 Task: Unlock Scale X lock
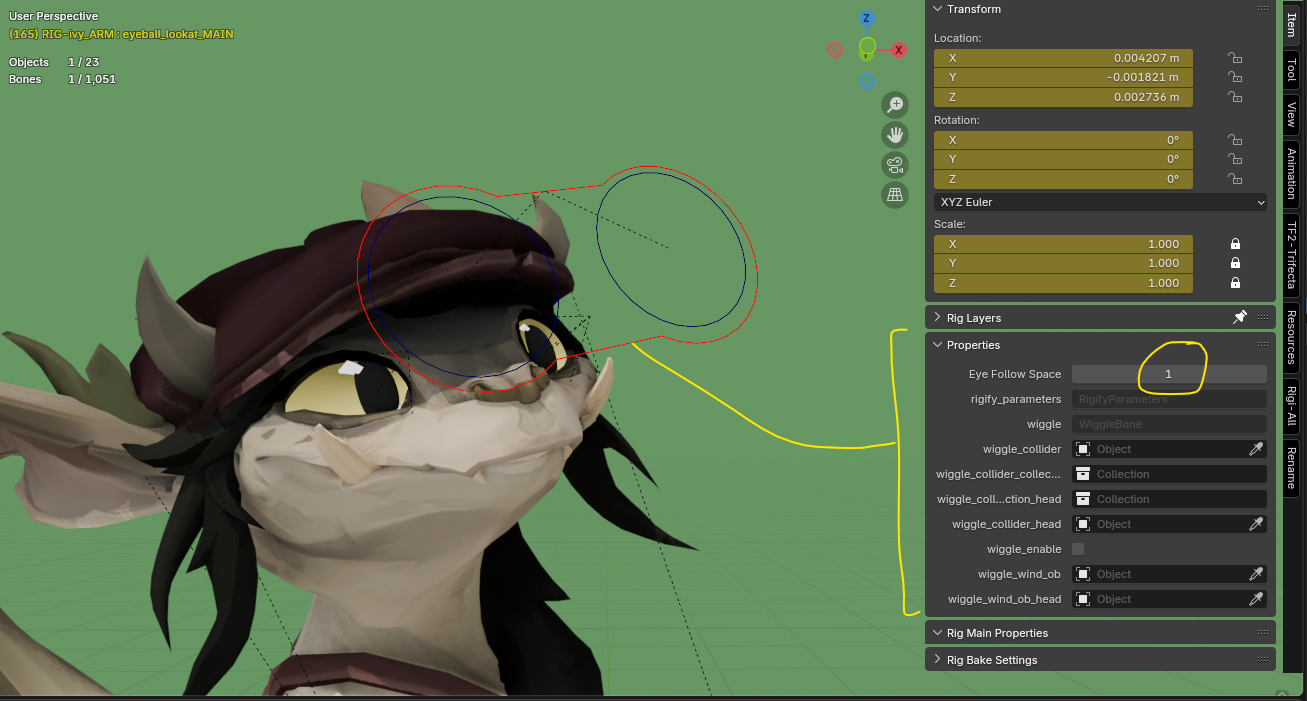1235,244
